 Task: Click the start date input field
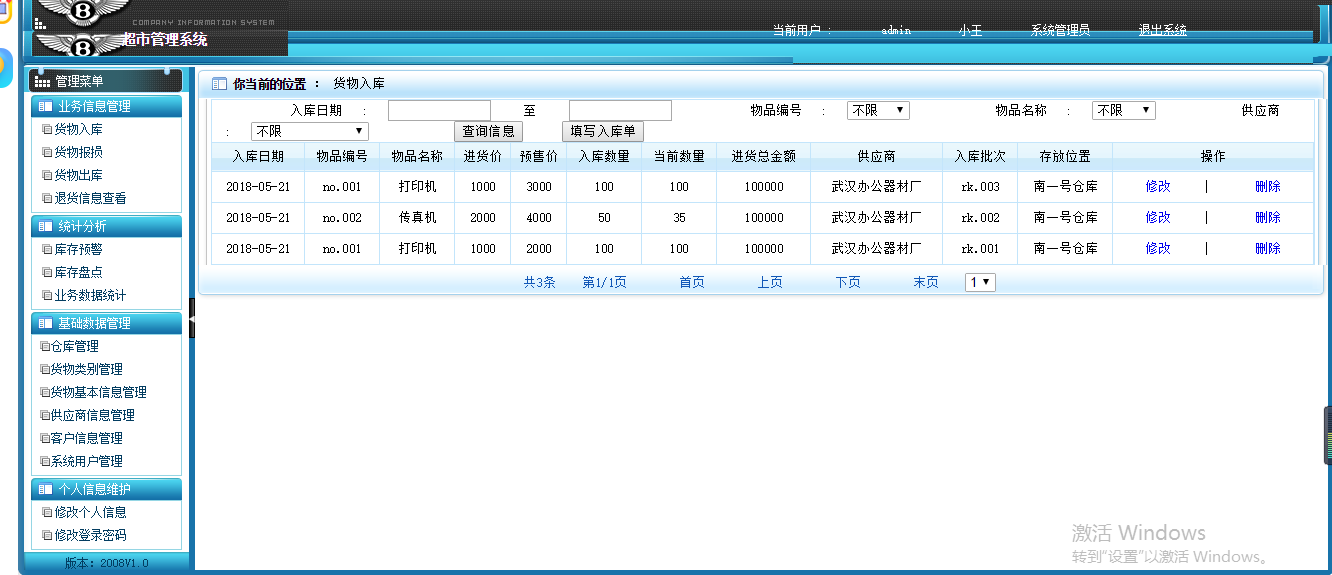tap(439, 111)
